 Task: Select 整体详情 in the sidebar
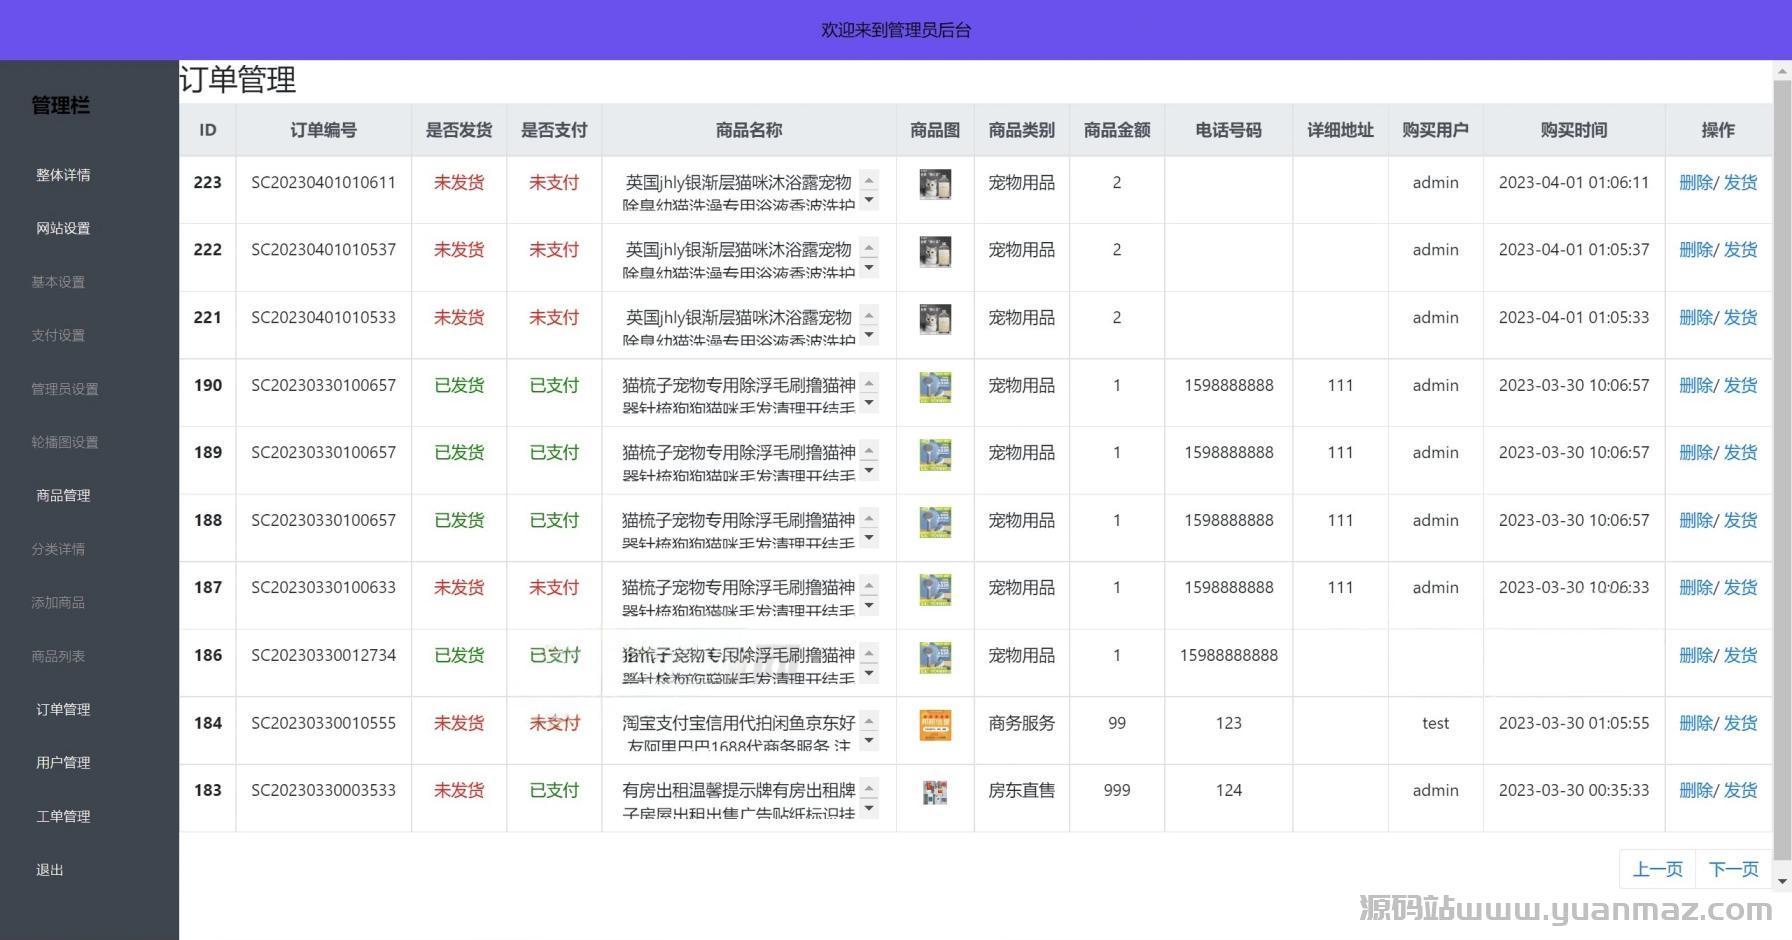(x=63, y=175)
